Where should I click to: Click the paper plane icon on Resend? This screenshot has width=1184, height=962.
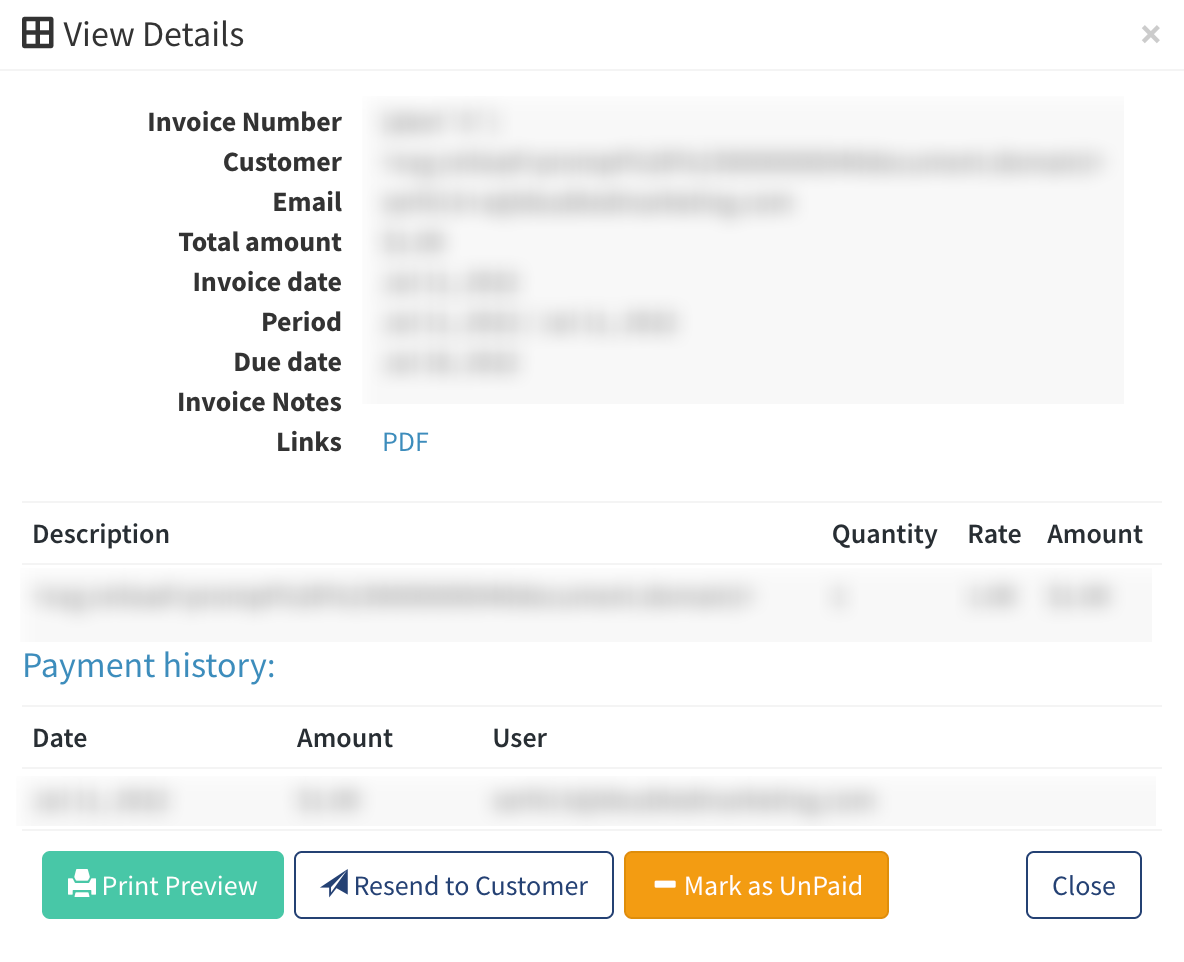334,885
